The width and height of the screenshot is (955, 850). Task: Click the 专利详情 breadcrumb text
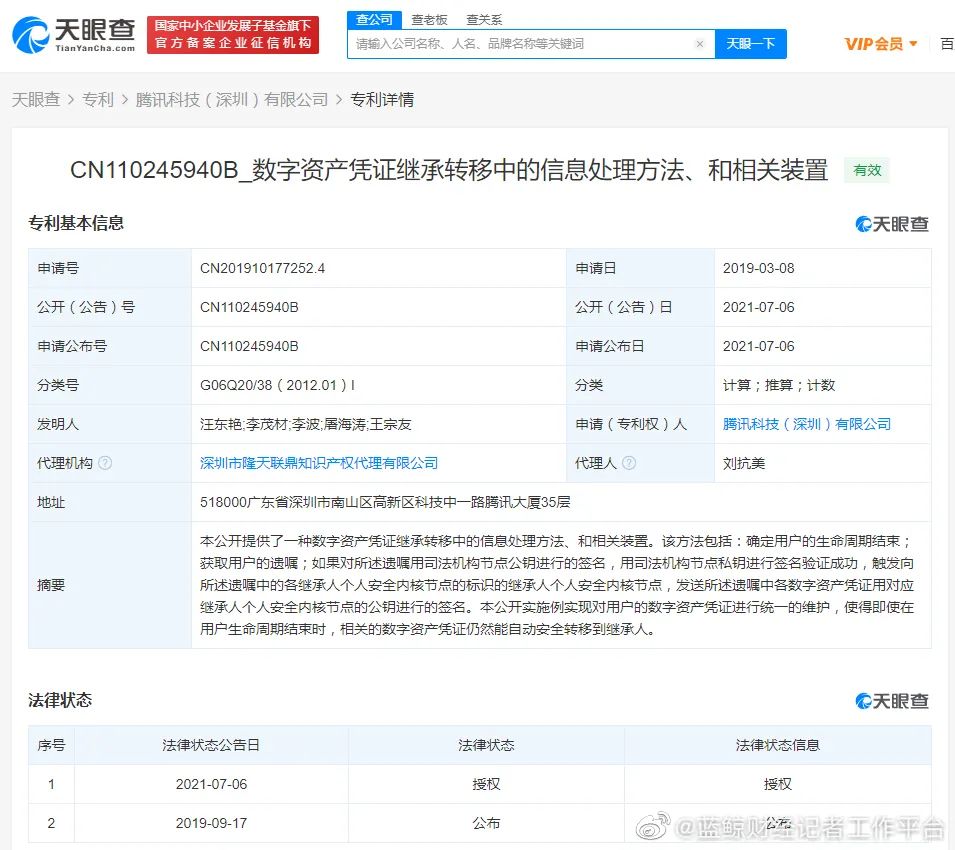pyautogui.click(x=382, y=99)
